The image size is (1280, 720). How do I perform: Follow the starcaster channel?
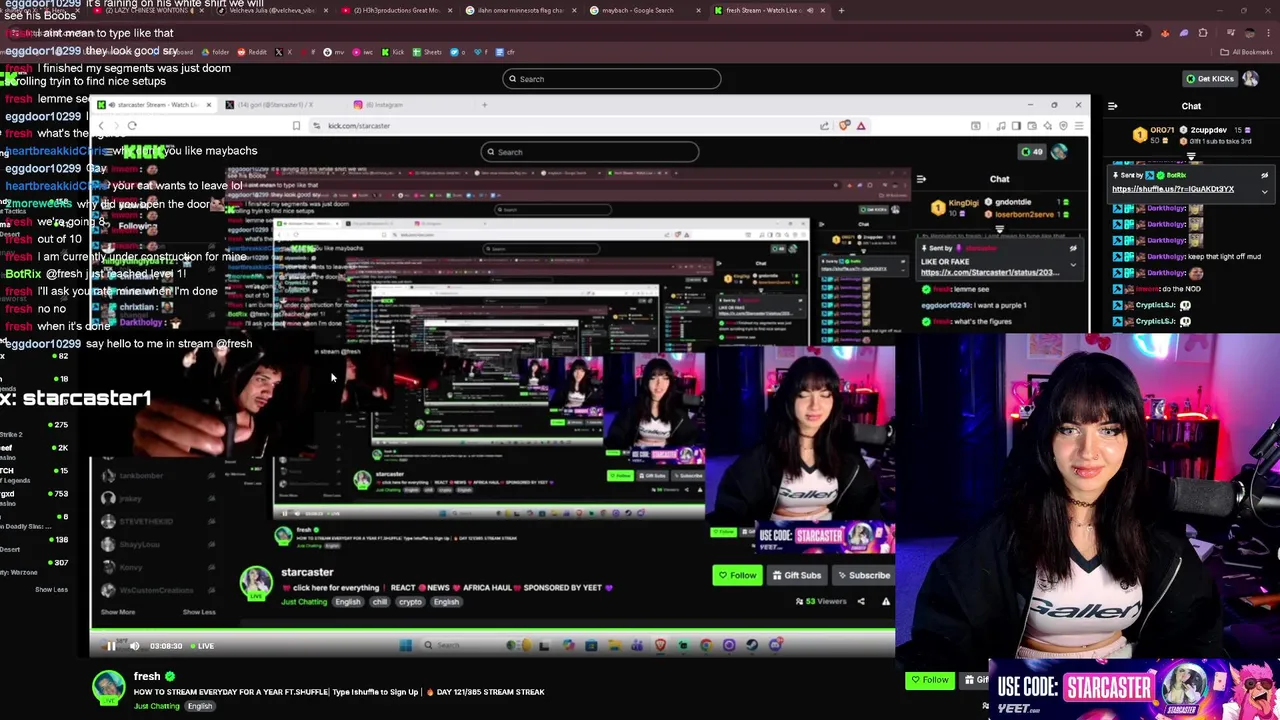[x=737, y=575]
